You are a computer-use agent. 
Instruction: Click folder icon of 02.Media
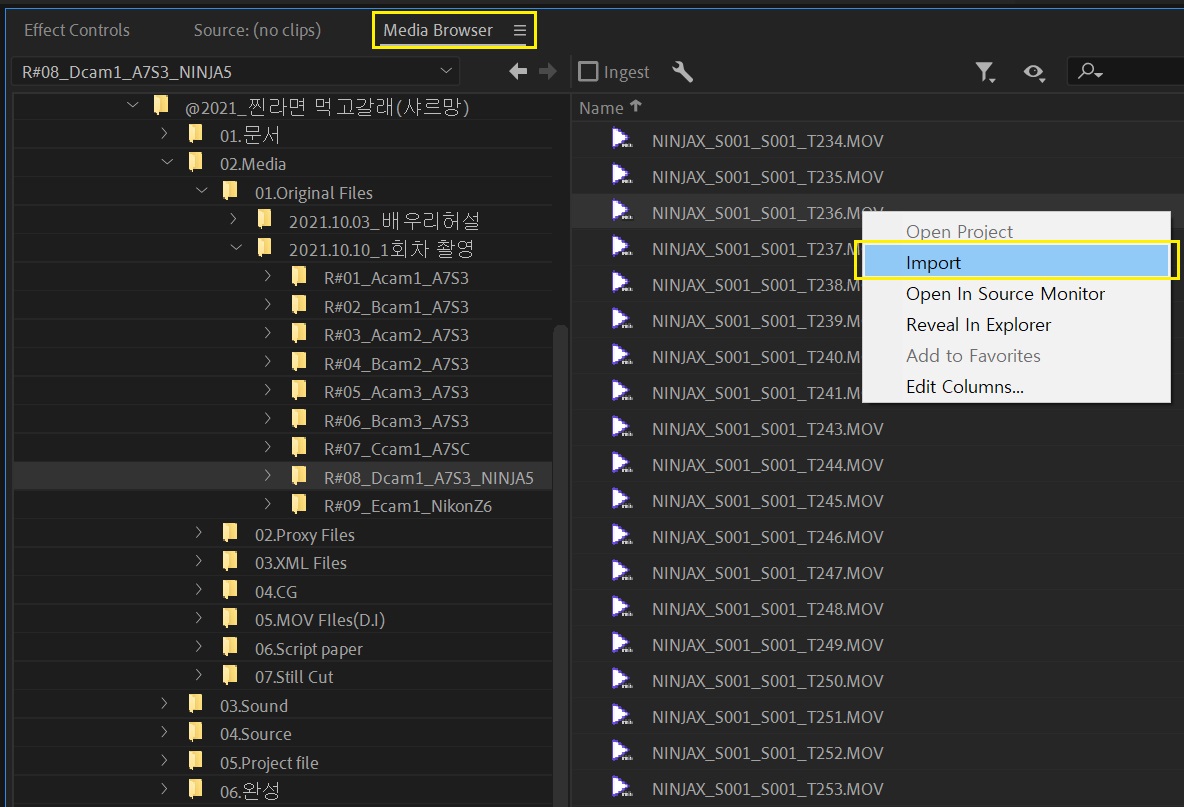tap(196, 162)
